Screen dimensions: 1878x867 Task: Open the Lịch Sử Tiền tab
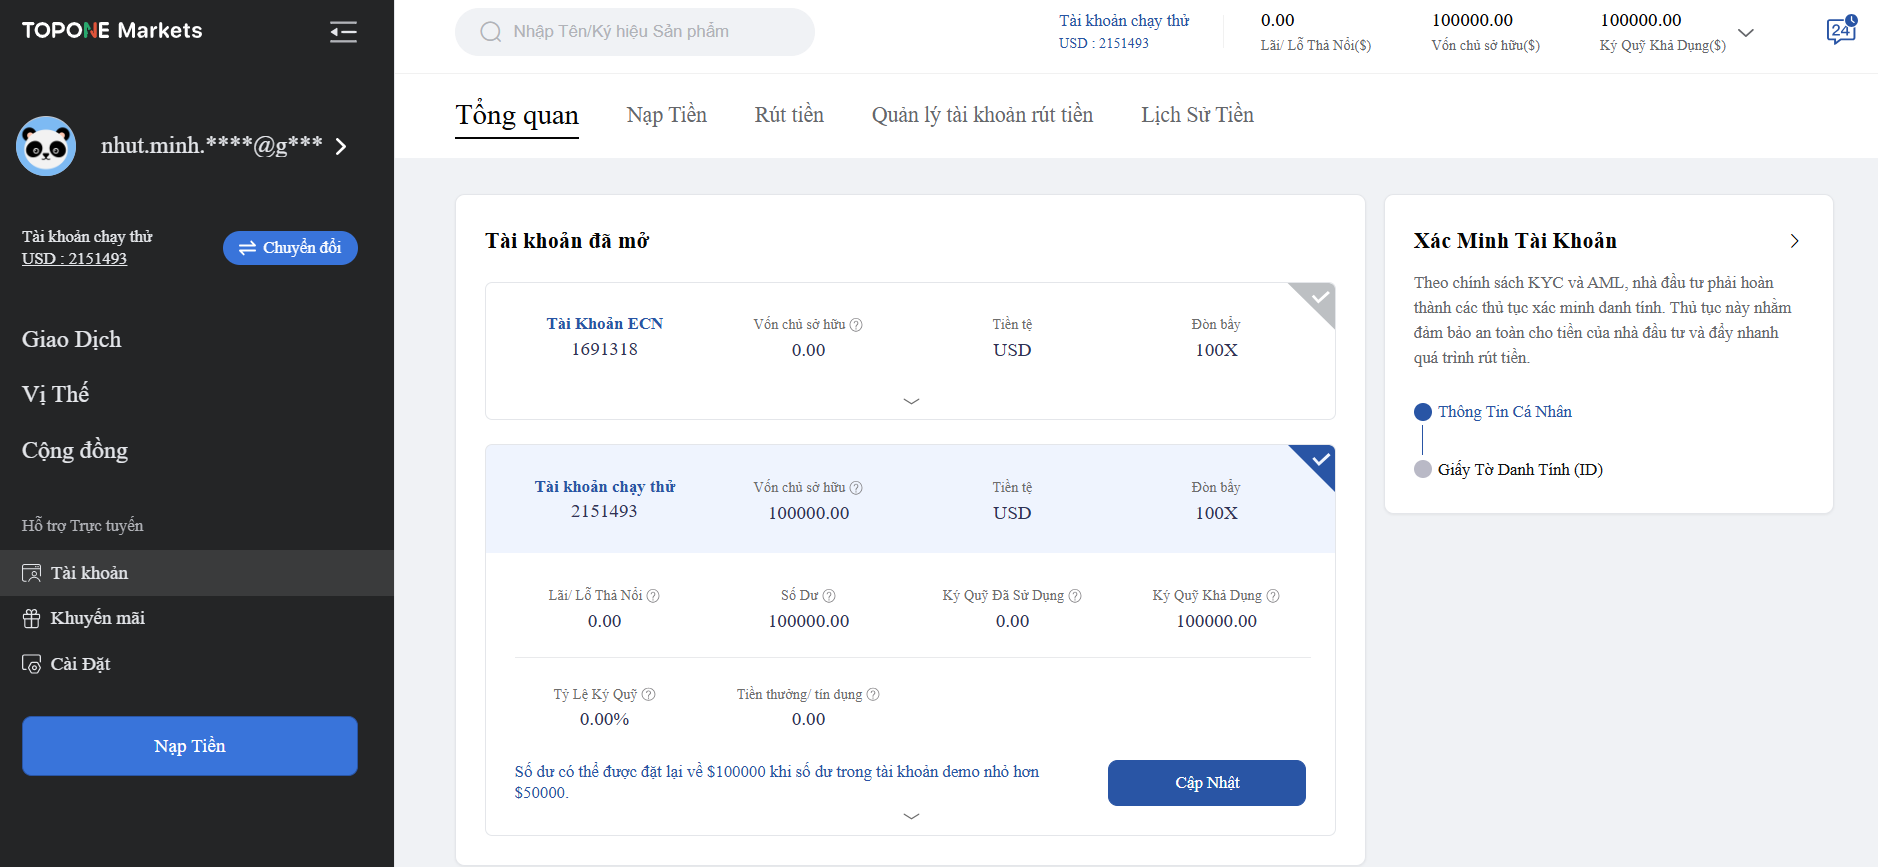click(1197, 115)
